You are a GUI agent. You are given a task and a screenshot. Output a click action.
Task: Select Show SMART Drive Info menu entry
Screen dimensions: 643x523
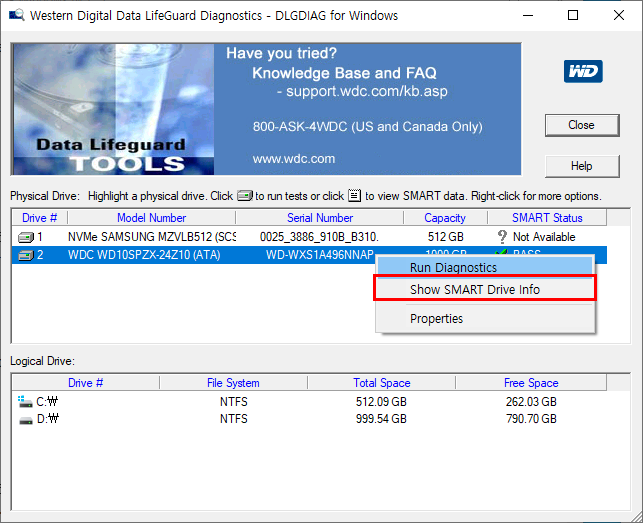click(485, 289)
